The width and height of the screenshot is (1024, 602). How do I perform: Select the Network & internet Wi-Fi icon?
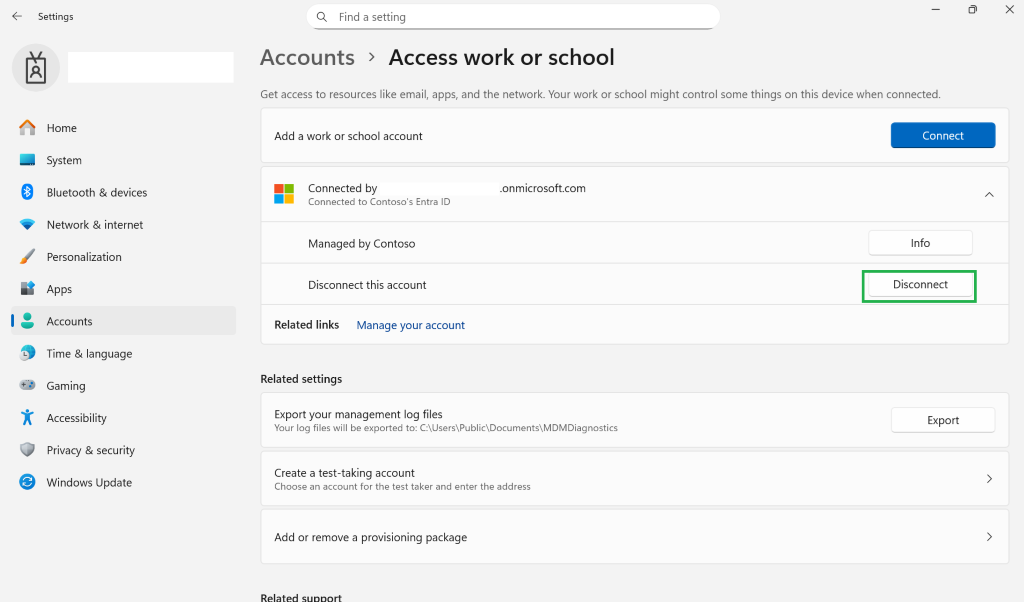click(x=27, y=224)
